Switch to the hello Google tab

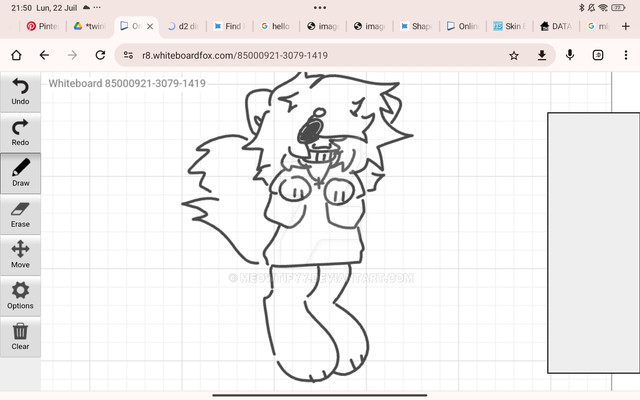[276, 26]
